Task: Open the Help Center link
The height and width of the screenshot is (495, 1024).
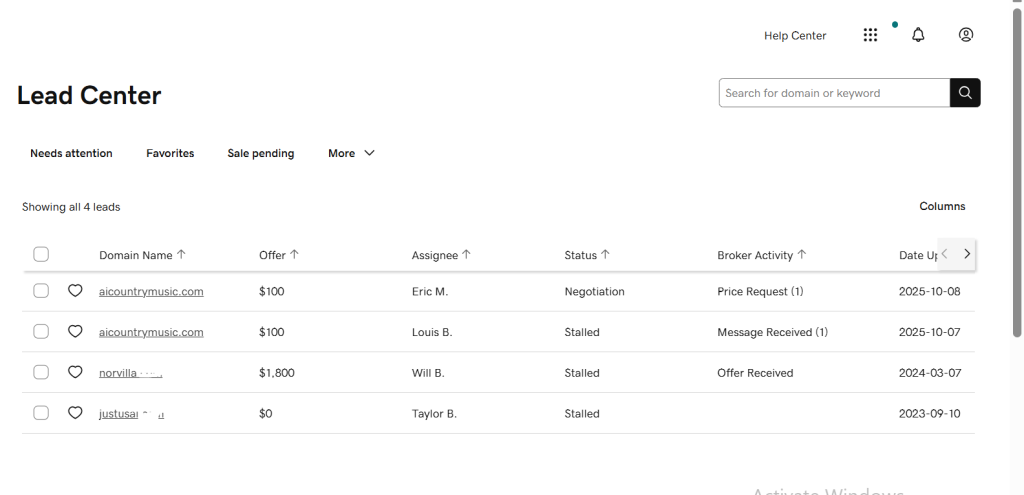Action: 795,36
